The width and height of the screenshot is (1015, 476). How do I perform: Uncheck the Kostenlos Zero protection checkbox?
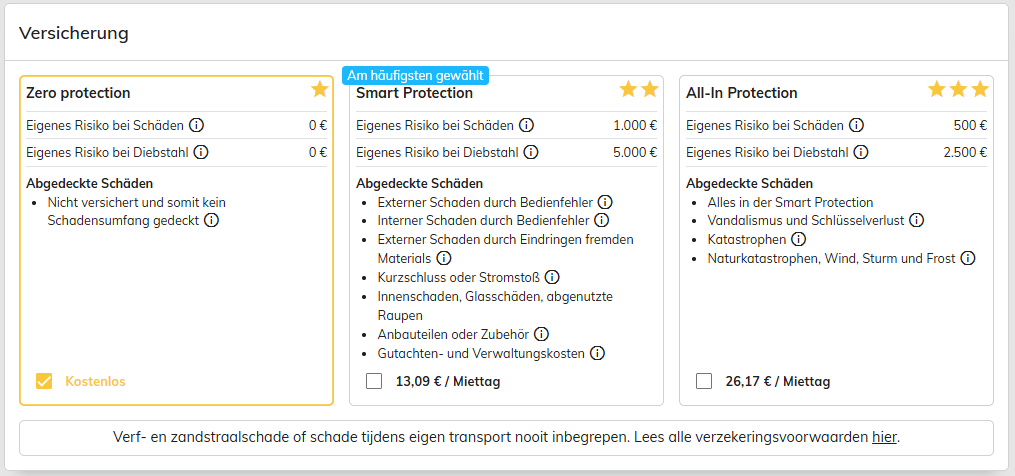tap(44, 381)
